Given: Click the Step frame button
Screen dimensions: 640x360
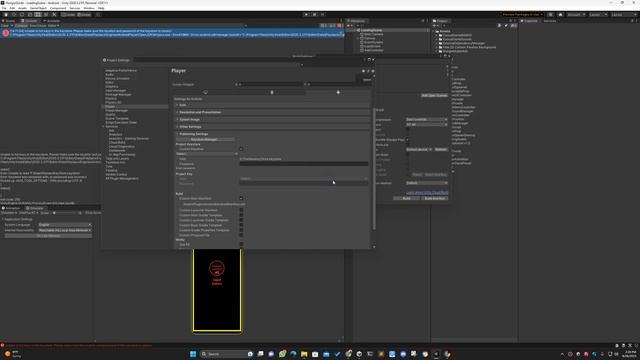Looking at the screenshot, I should coord(322,15).
